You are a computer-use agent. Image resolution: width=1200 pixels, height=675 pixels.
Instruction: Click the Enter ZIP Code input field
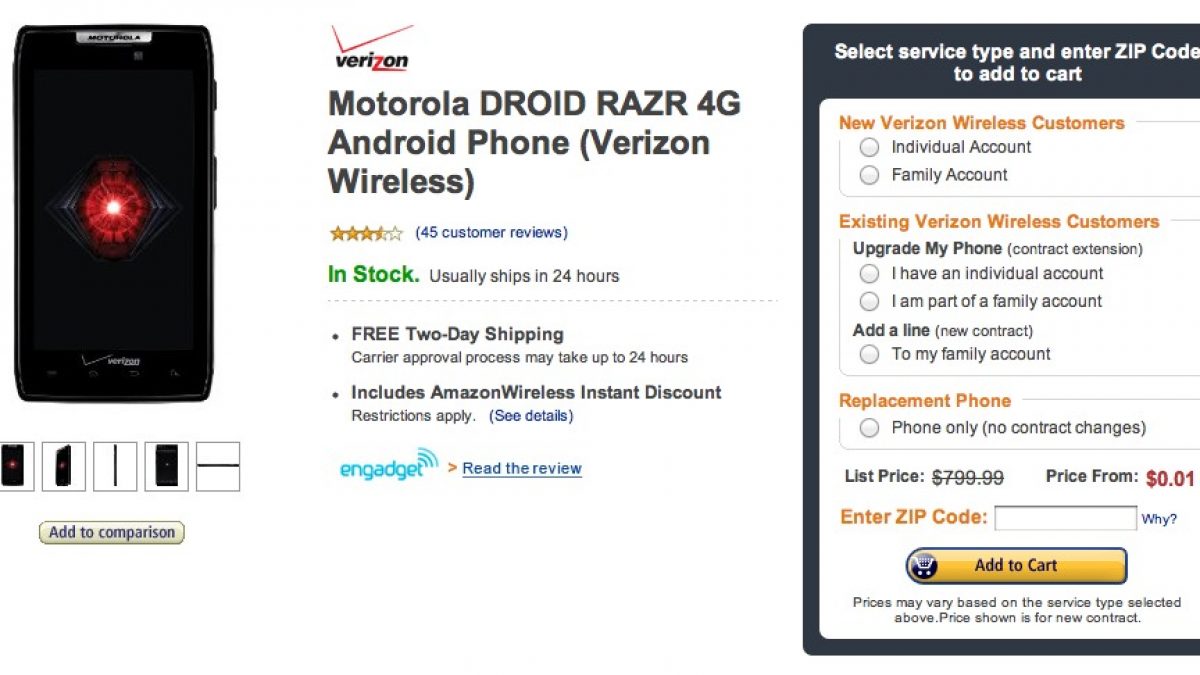click(1065, 518)
